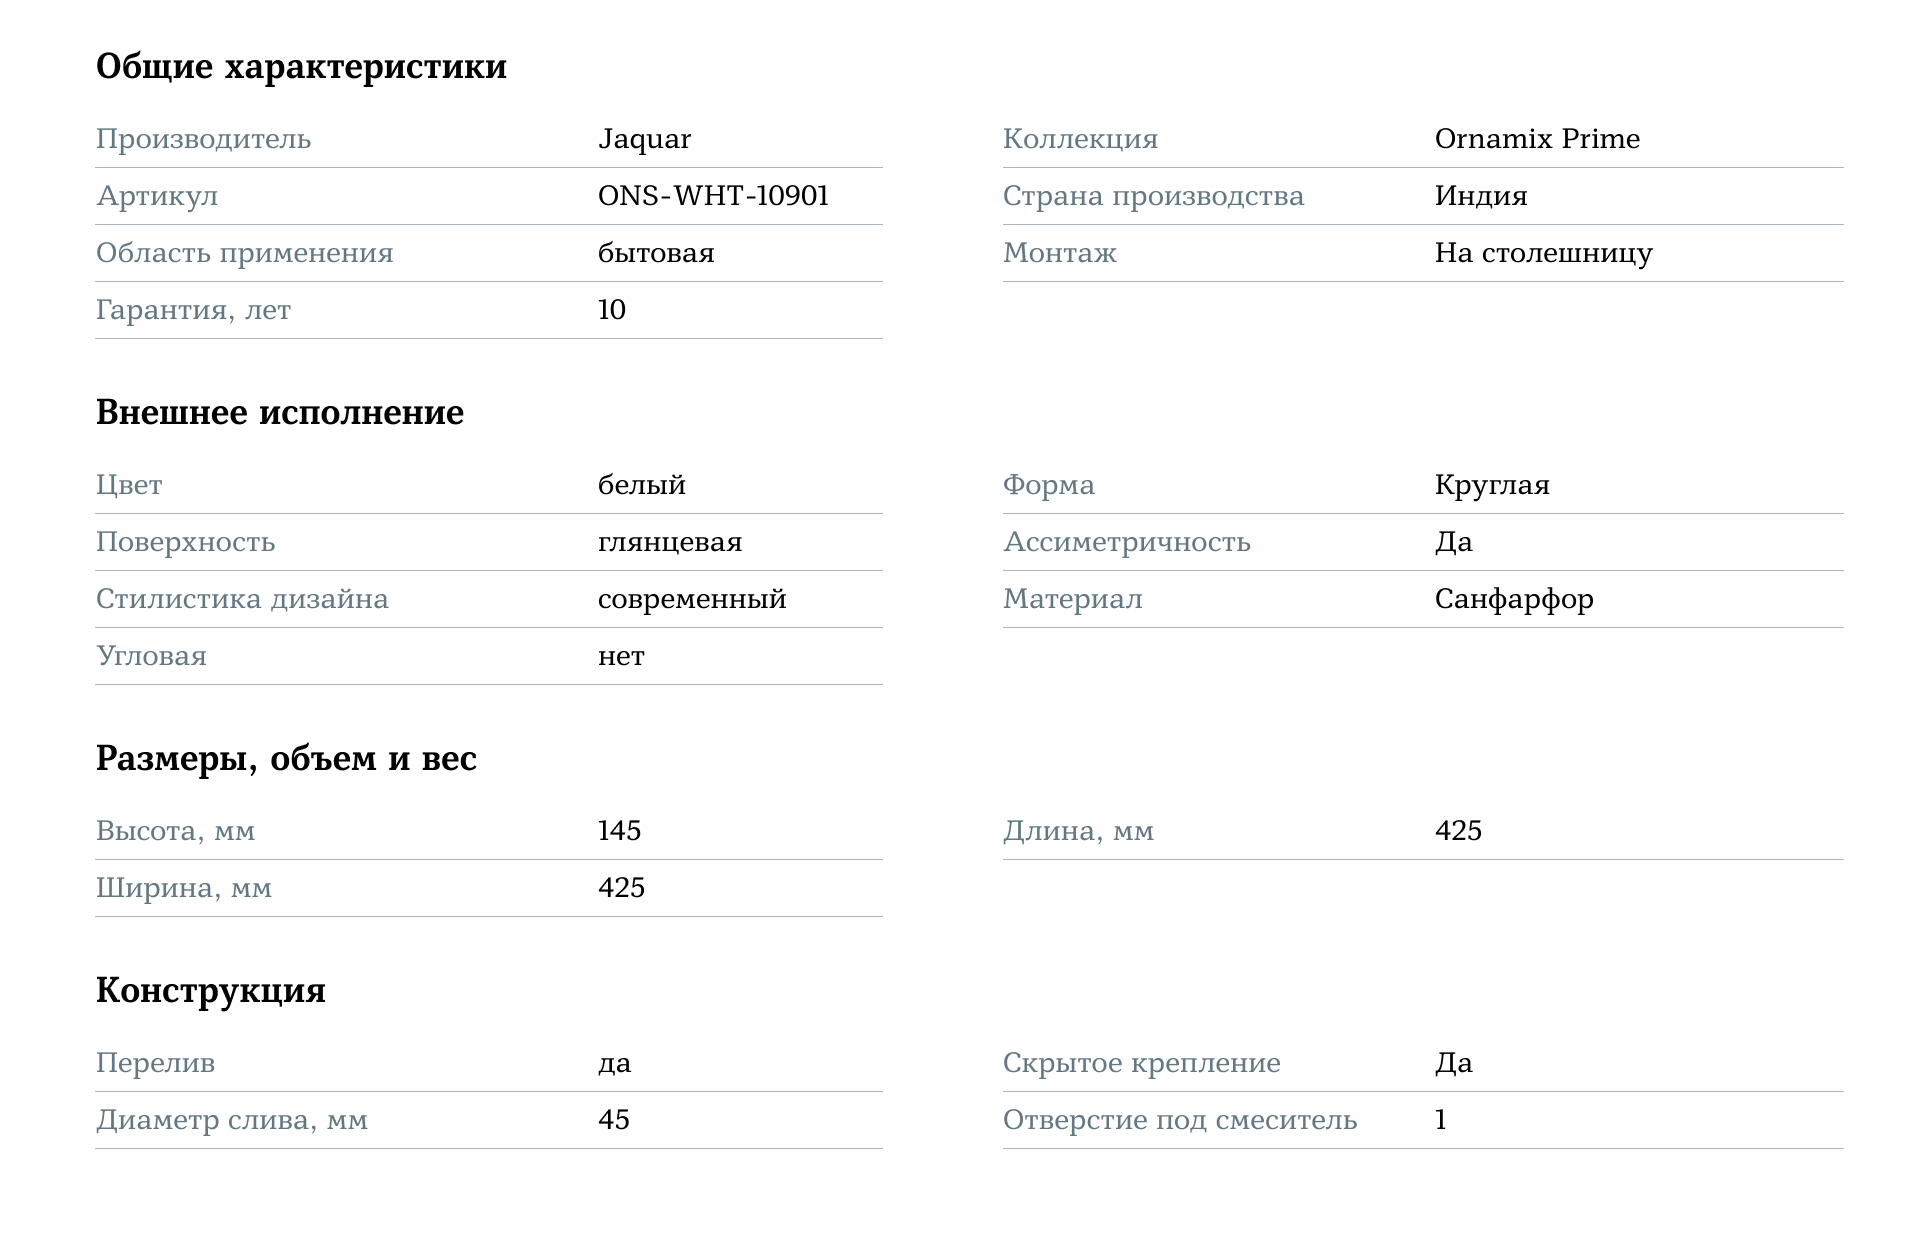
Task: Select the height value 145
Action: click(619, 831)
